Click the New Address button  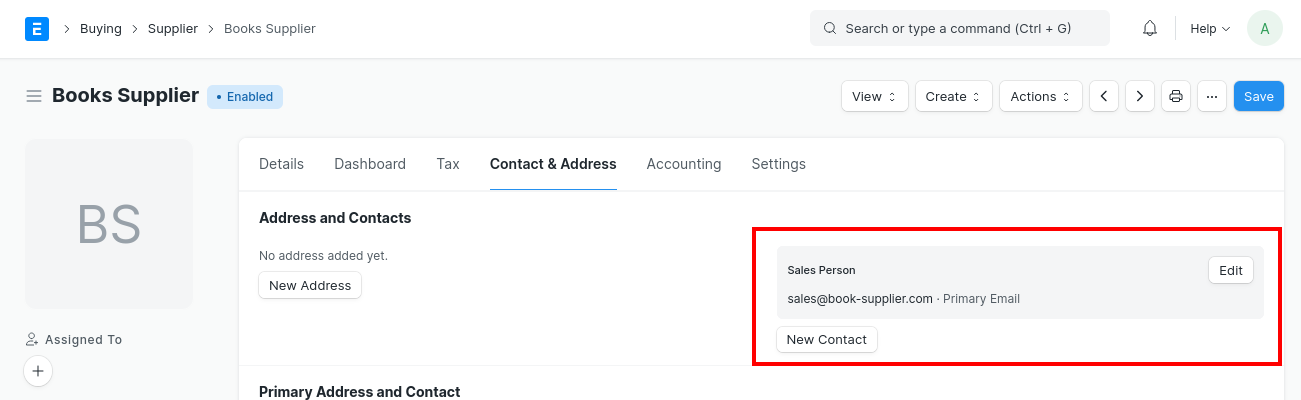[310, 285]
